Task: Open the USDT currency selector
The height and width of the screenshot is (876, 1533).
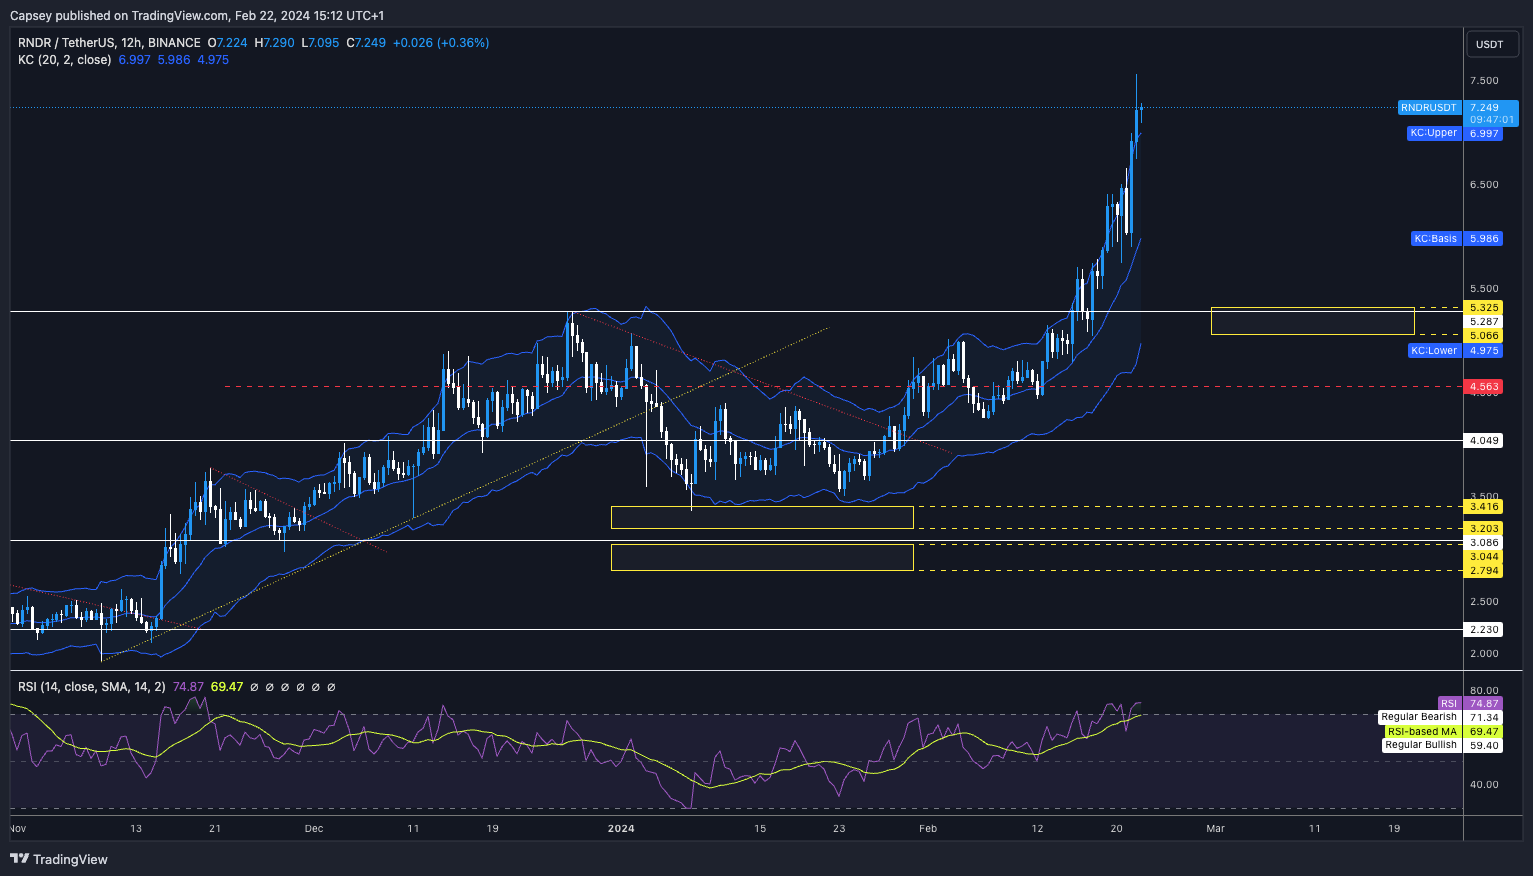Action: pyautogui.click(x=1489, y=44)
